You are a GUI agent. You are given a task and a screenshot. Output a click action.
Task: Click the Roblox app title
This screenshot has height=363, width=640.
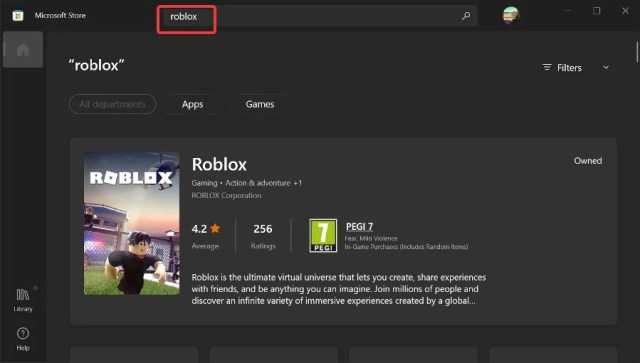(219, 165)
